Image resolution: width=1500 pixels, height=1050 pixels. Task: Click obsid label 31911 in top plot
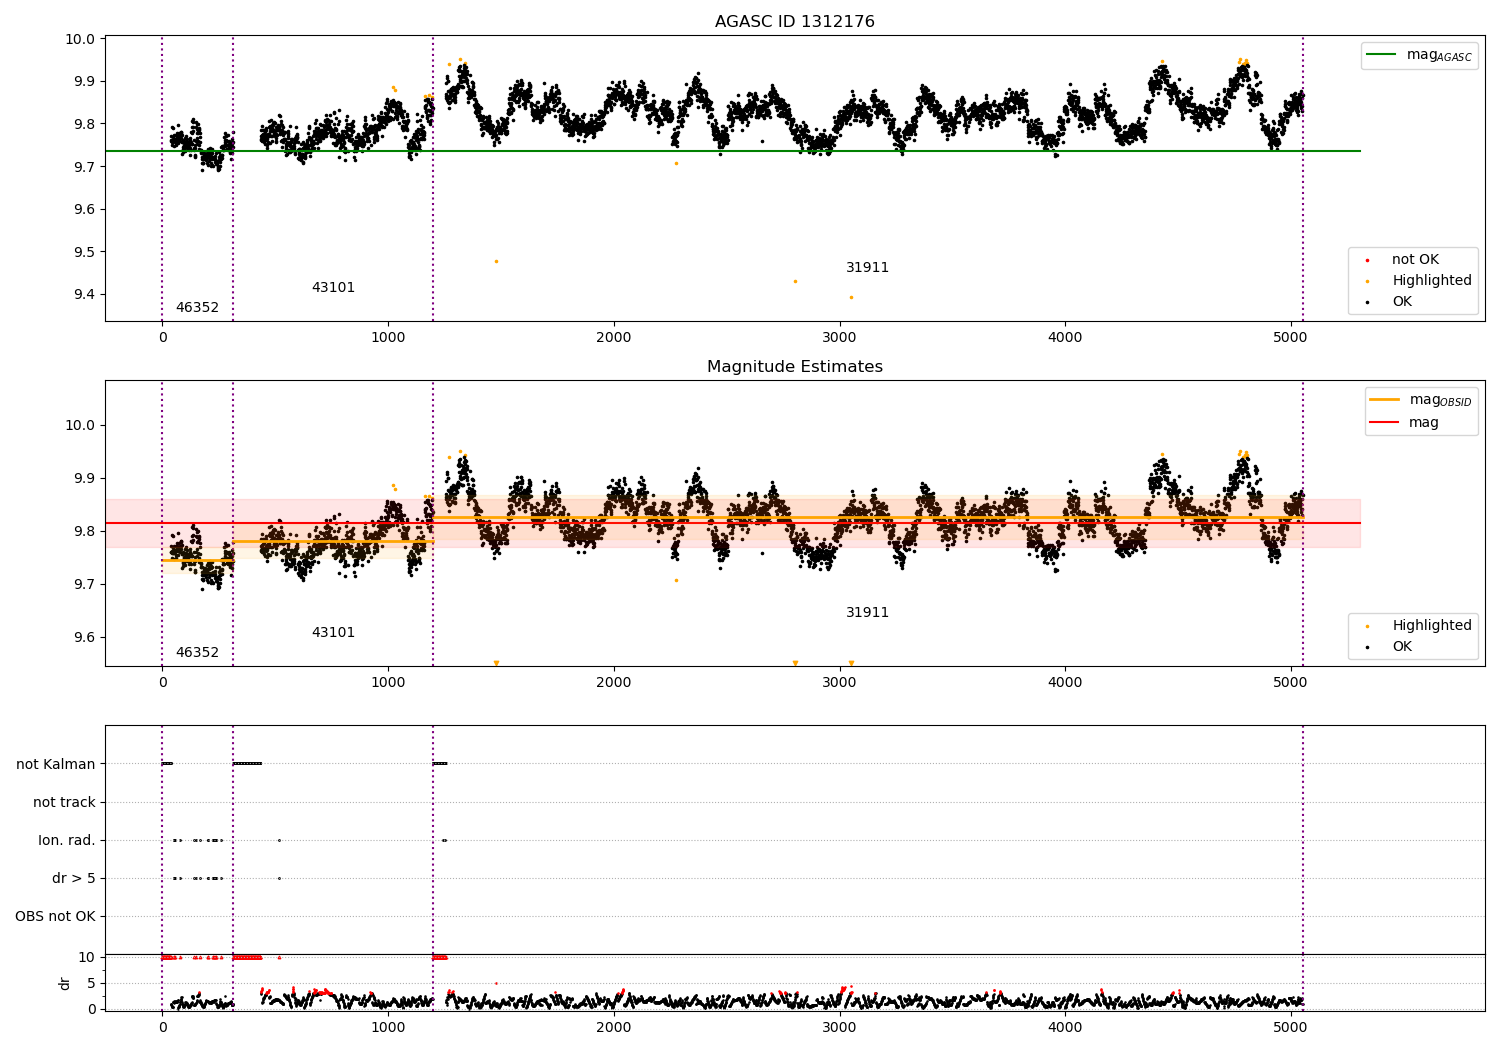867,268
